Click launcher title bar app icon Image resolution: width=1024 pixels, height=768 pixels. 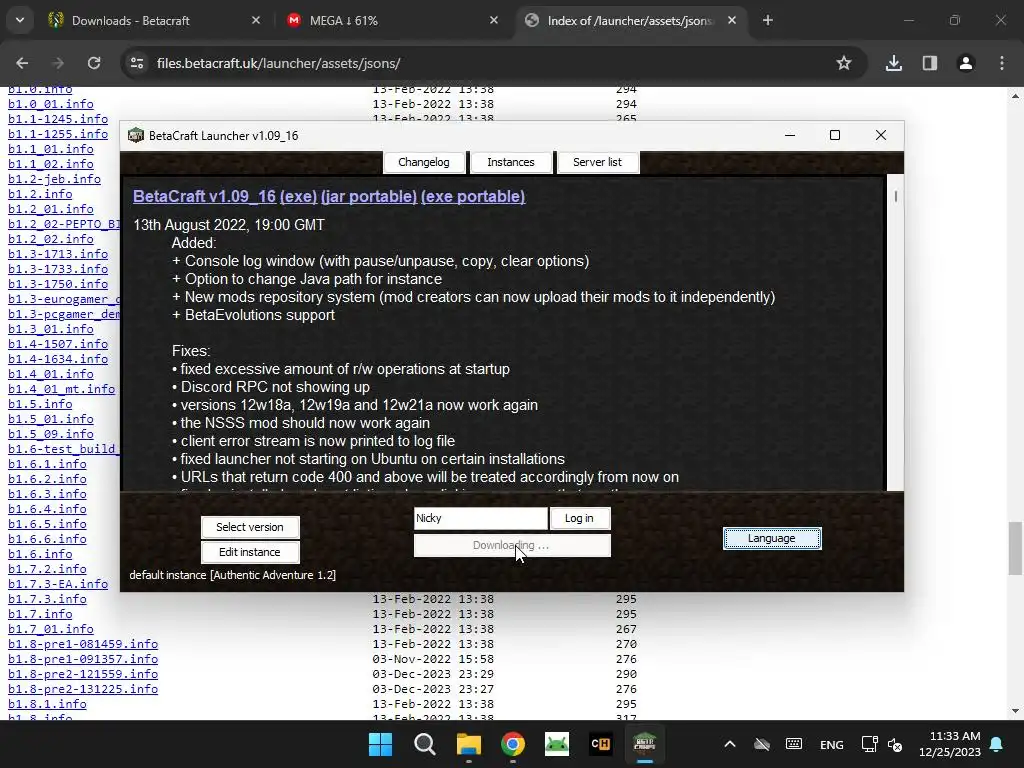136,135
